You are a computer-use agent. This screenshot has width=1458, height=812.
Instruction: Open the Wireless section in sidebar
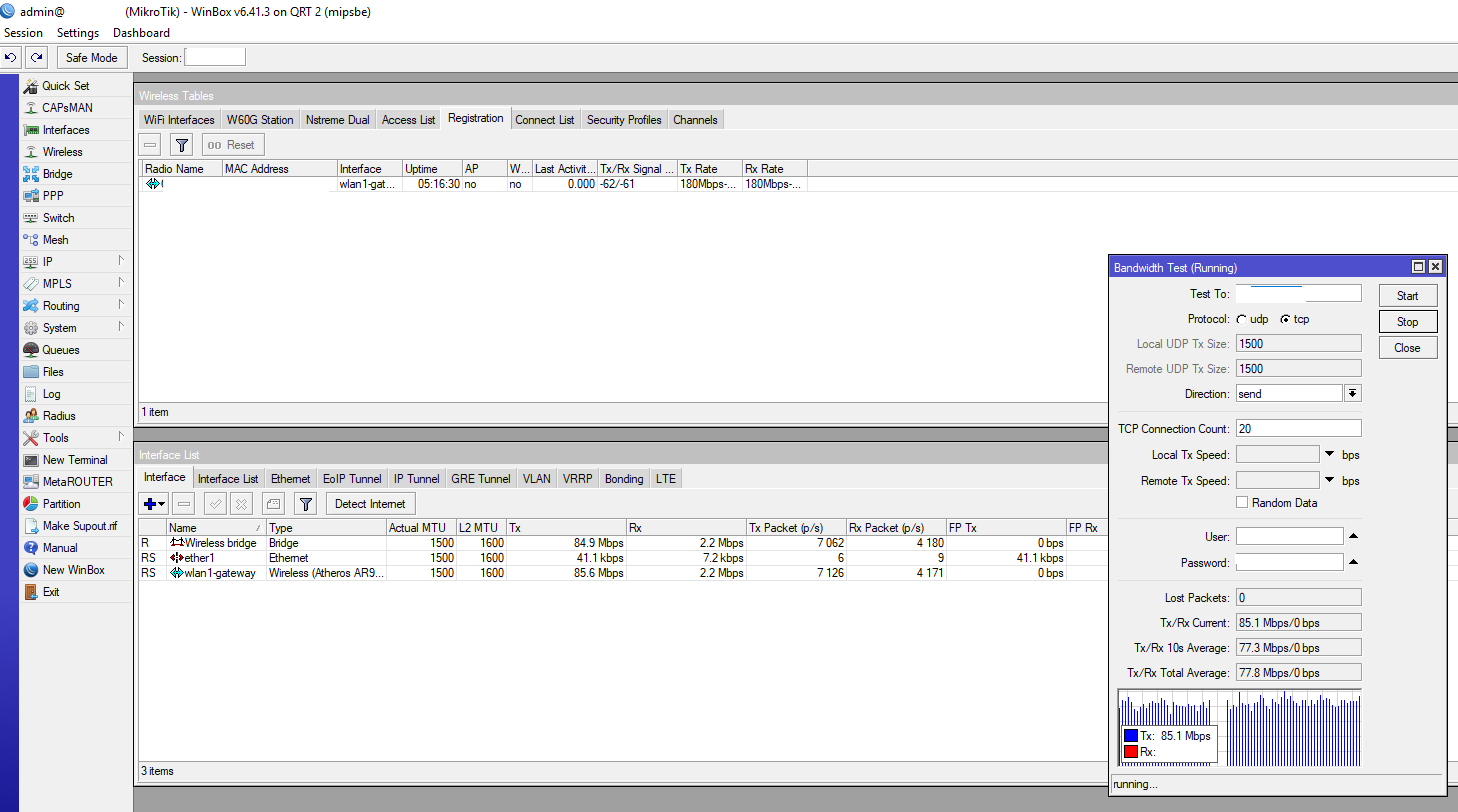coord(62,152)
